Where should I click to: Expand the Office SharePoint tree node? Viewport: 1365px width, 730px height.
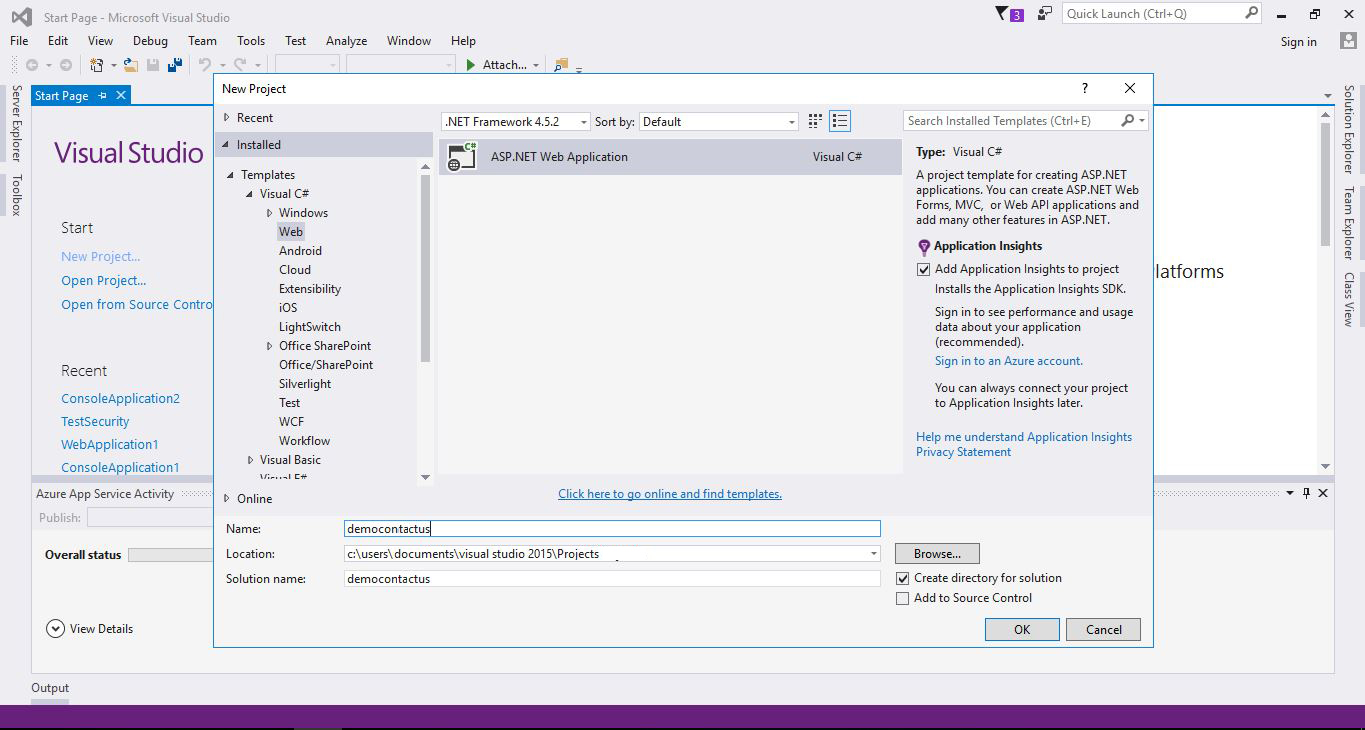coord(270,346)
